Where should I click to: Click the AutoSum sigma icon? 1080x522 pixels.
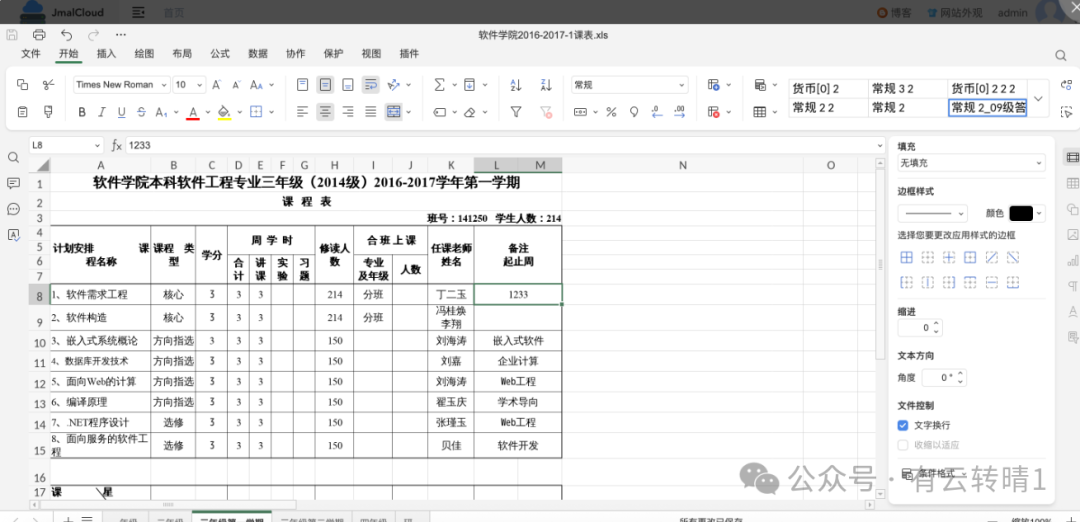pyautogui.click(x=440, y=85)
